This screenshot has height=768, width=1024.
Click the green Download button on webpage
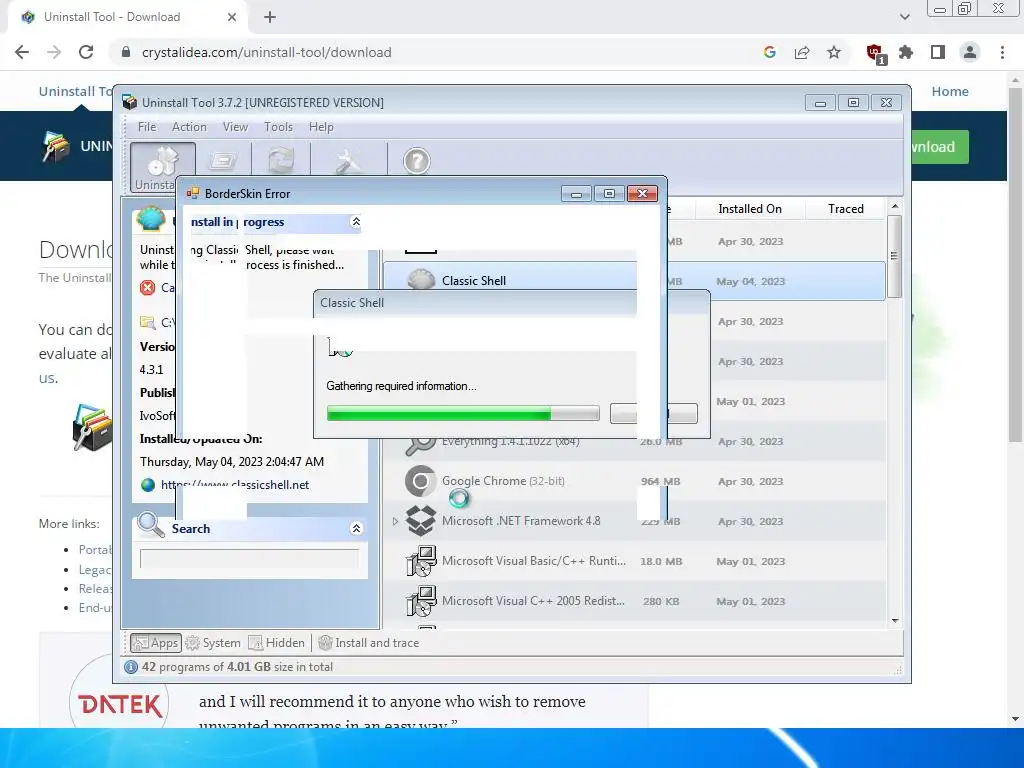pyautogui.click(x=940, y=147)
